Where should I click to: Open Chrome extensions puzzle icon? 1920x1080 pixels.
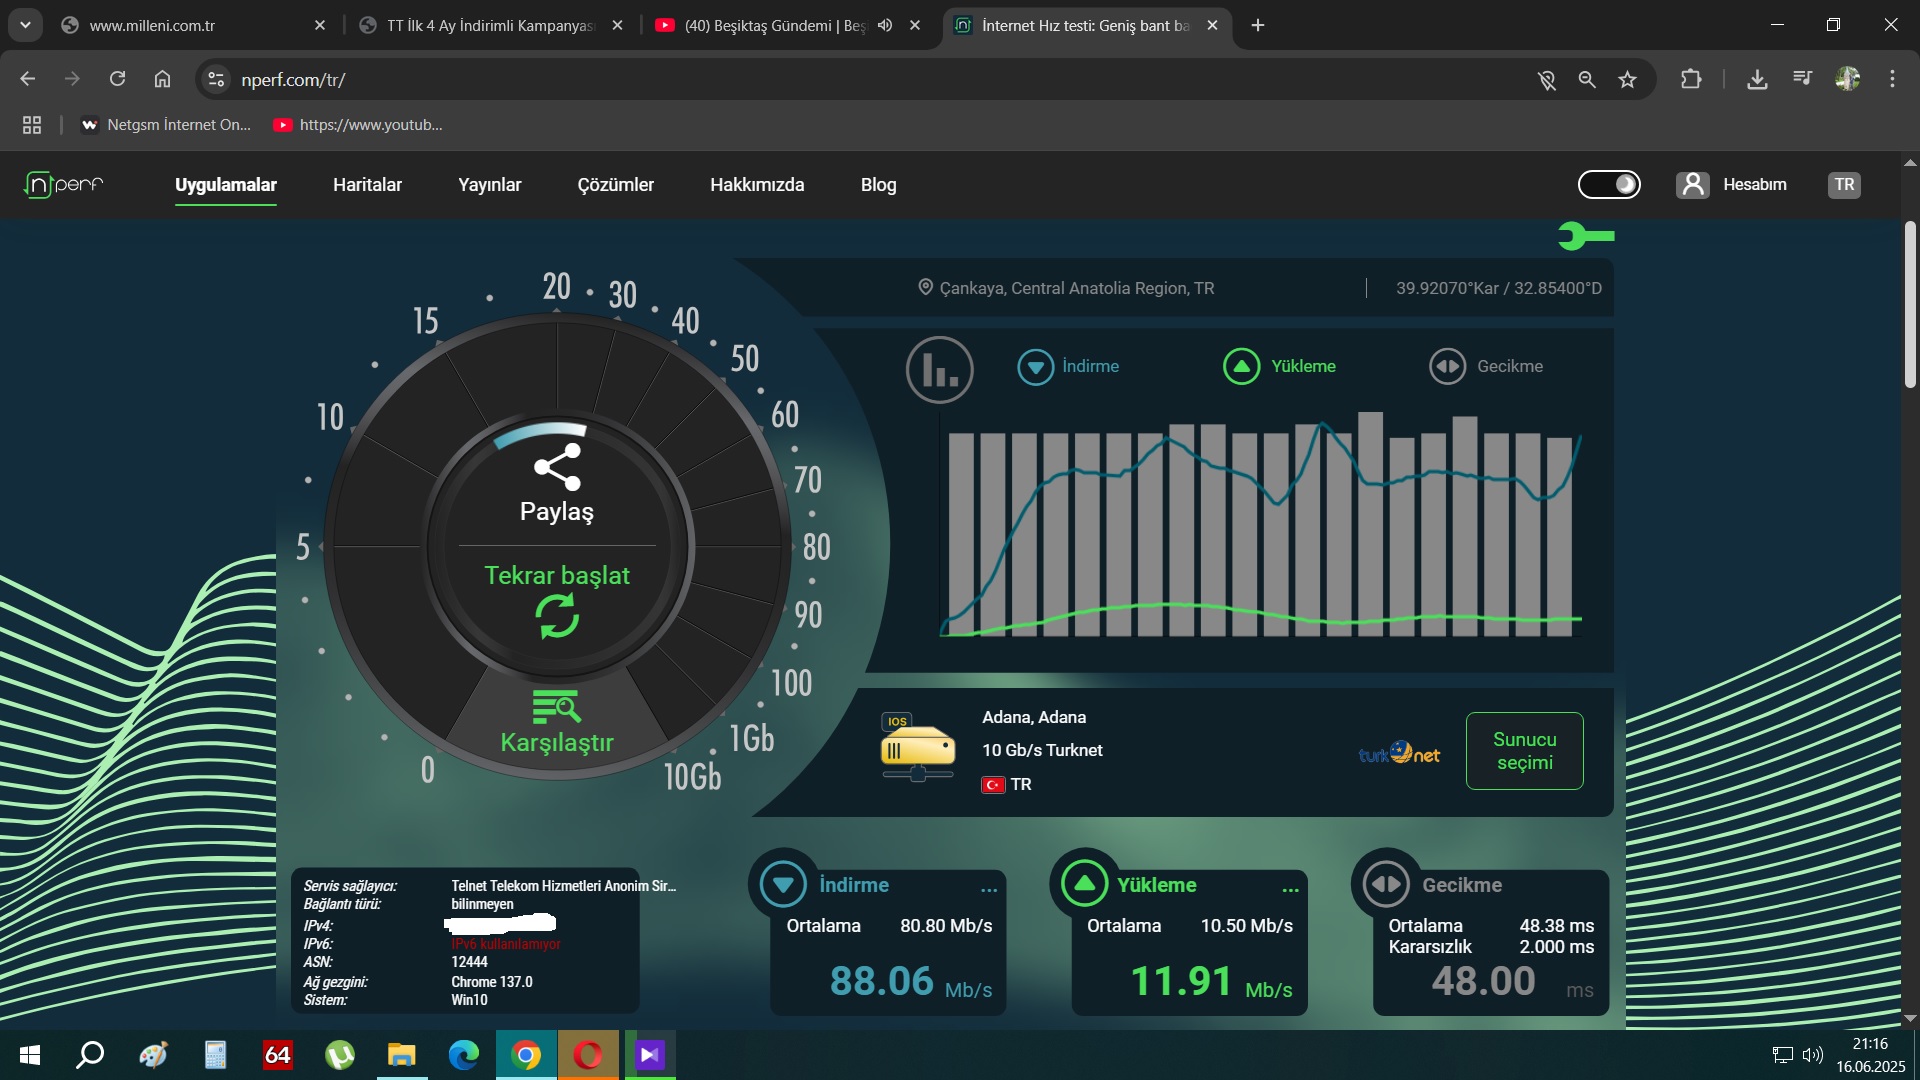click(1691, 79)
